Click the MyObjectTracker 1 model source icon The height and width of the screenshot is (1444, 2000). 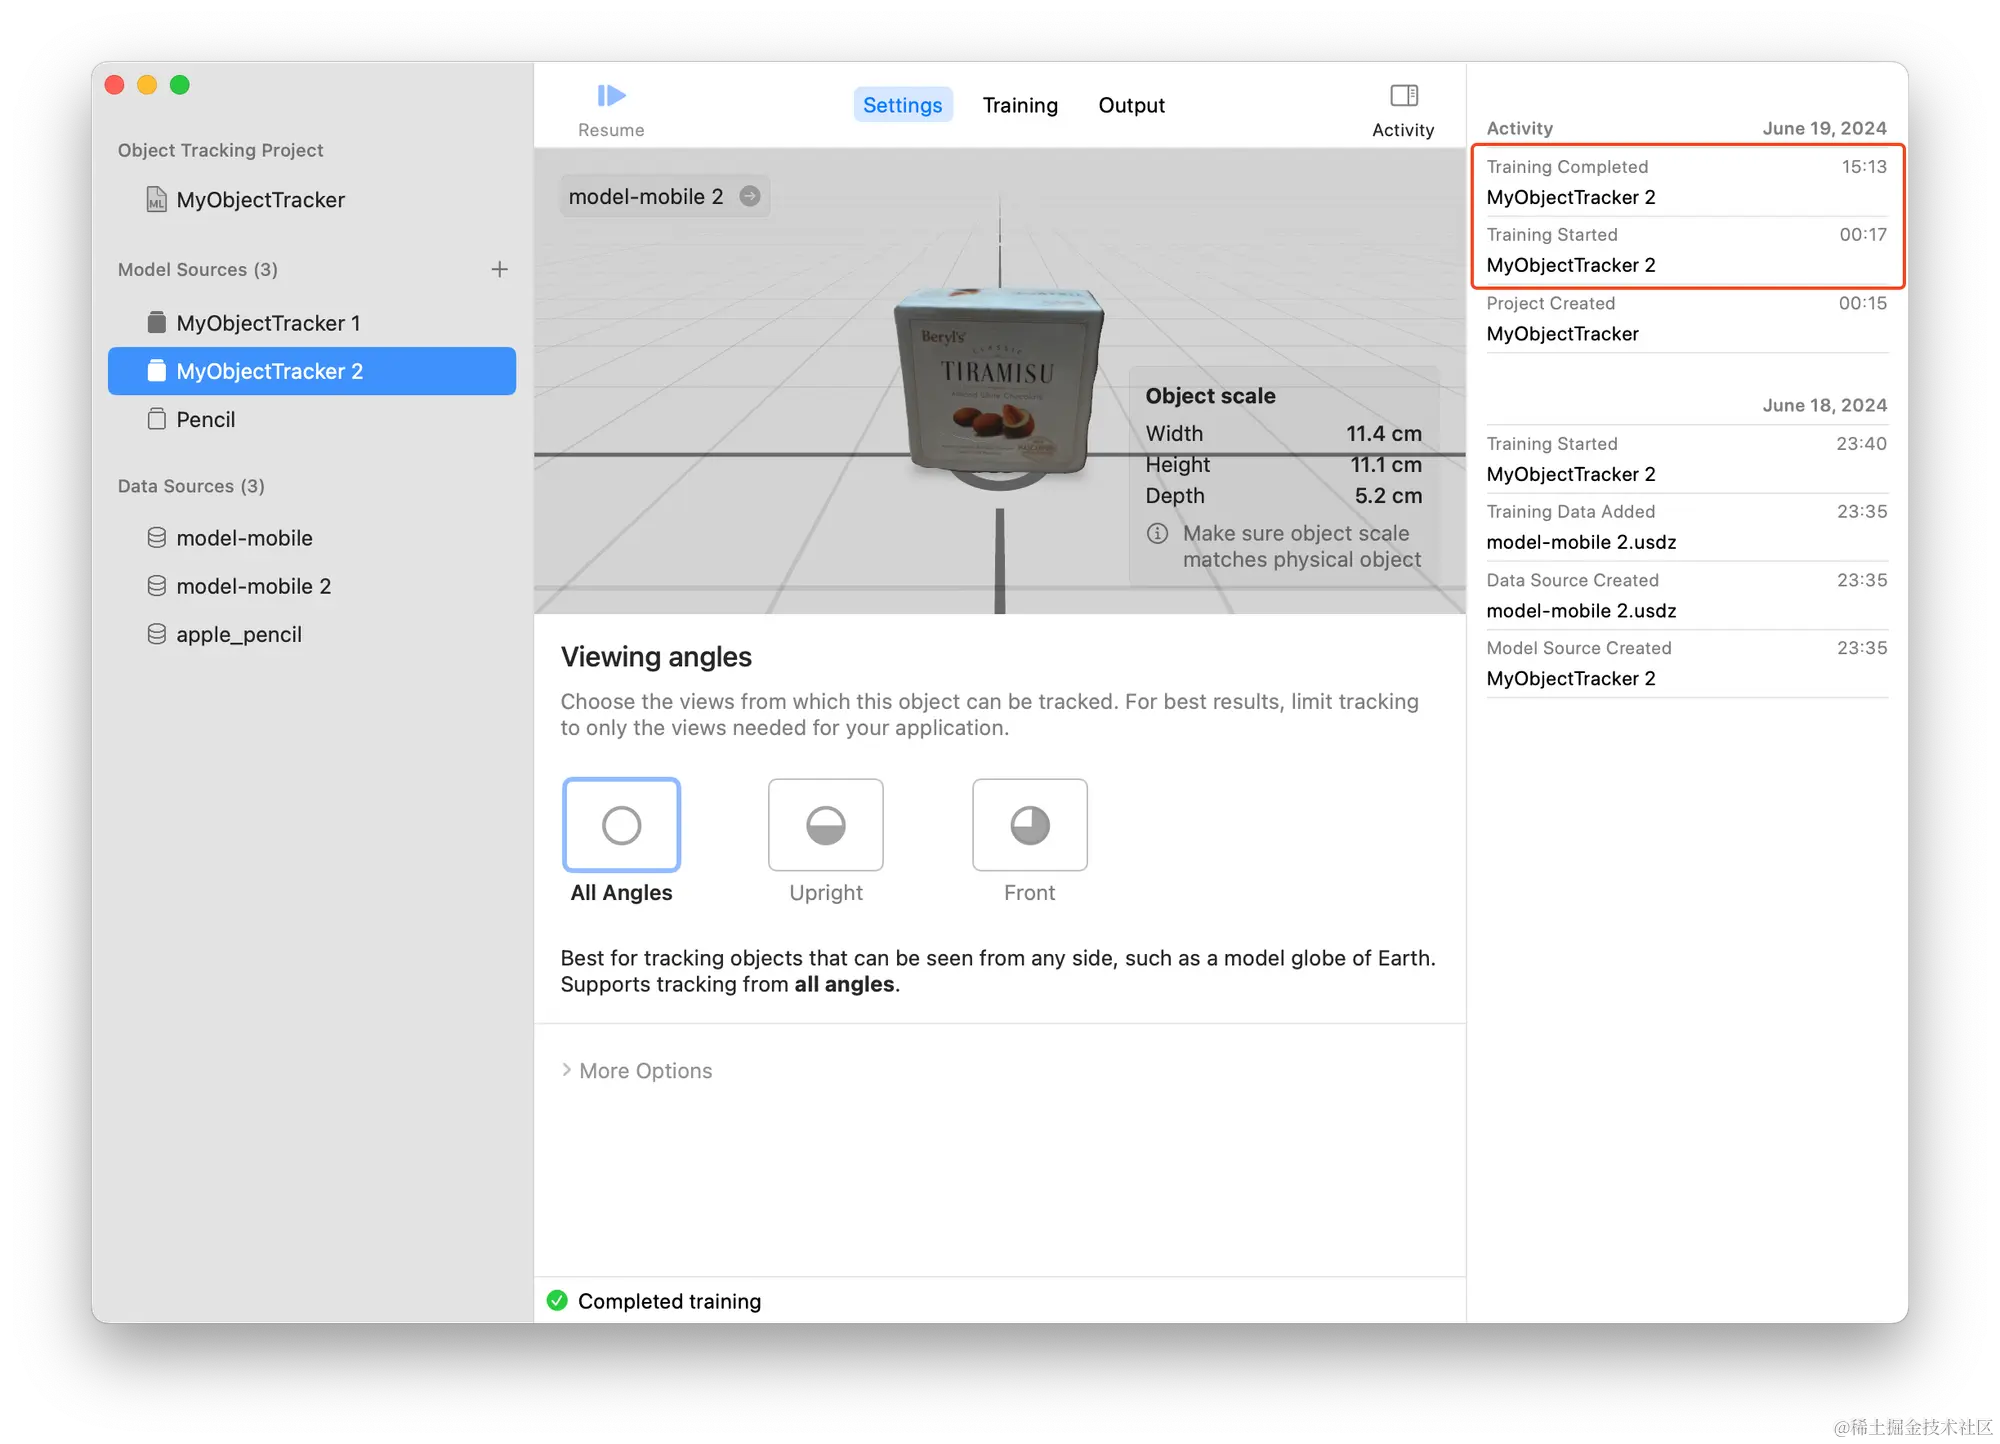[156, 322]
